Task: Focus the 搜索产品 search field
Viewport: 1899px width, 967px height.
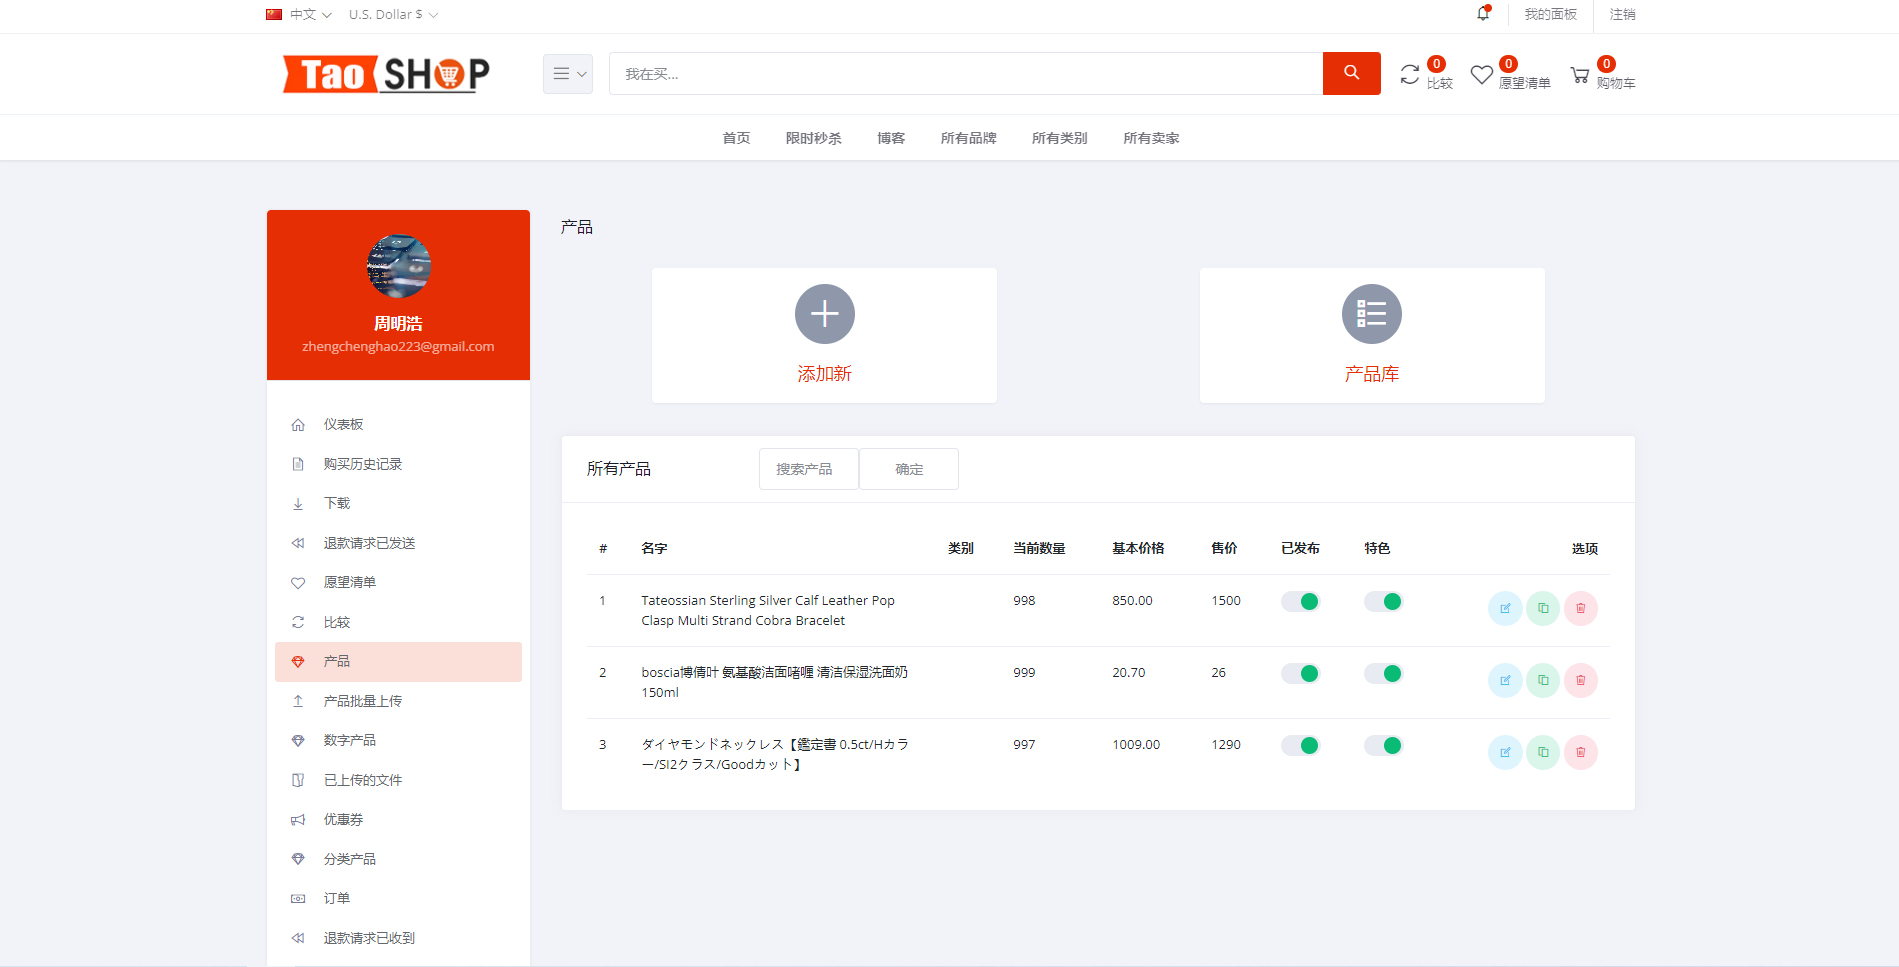Action: [808, 469]
